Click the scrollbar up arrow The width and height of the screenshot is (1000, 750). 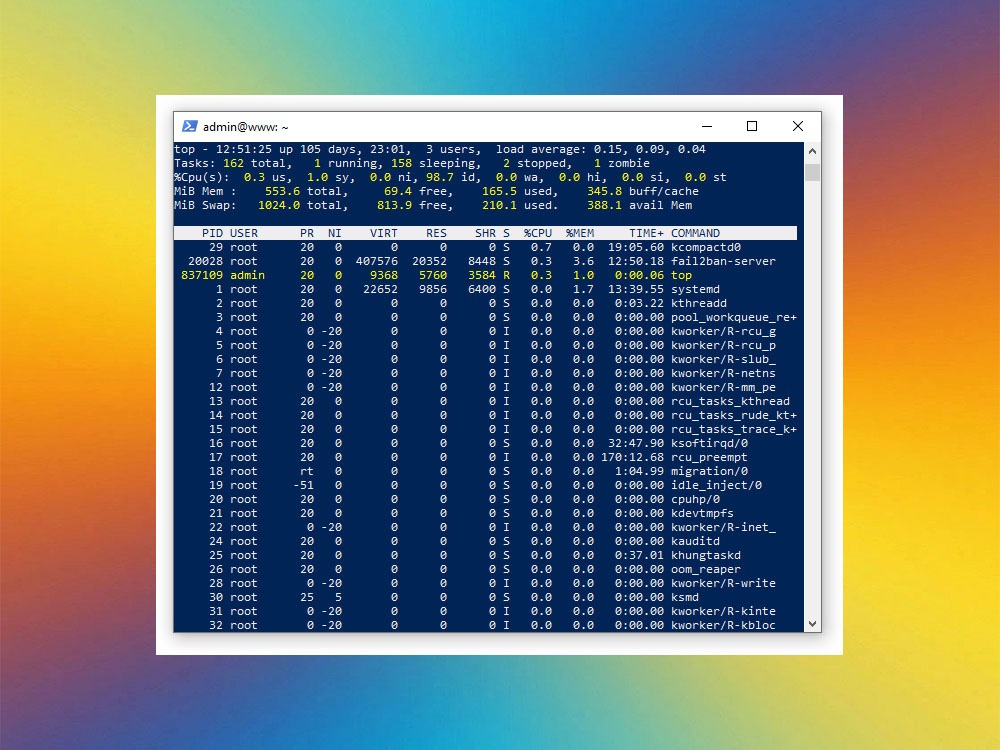point(811,151)
